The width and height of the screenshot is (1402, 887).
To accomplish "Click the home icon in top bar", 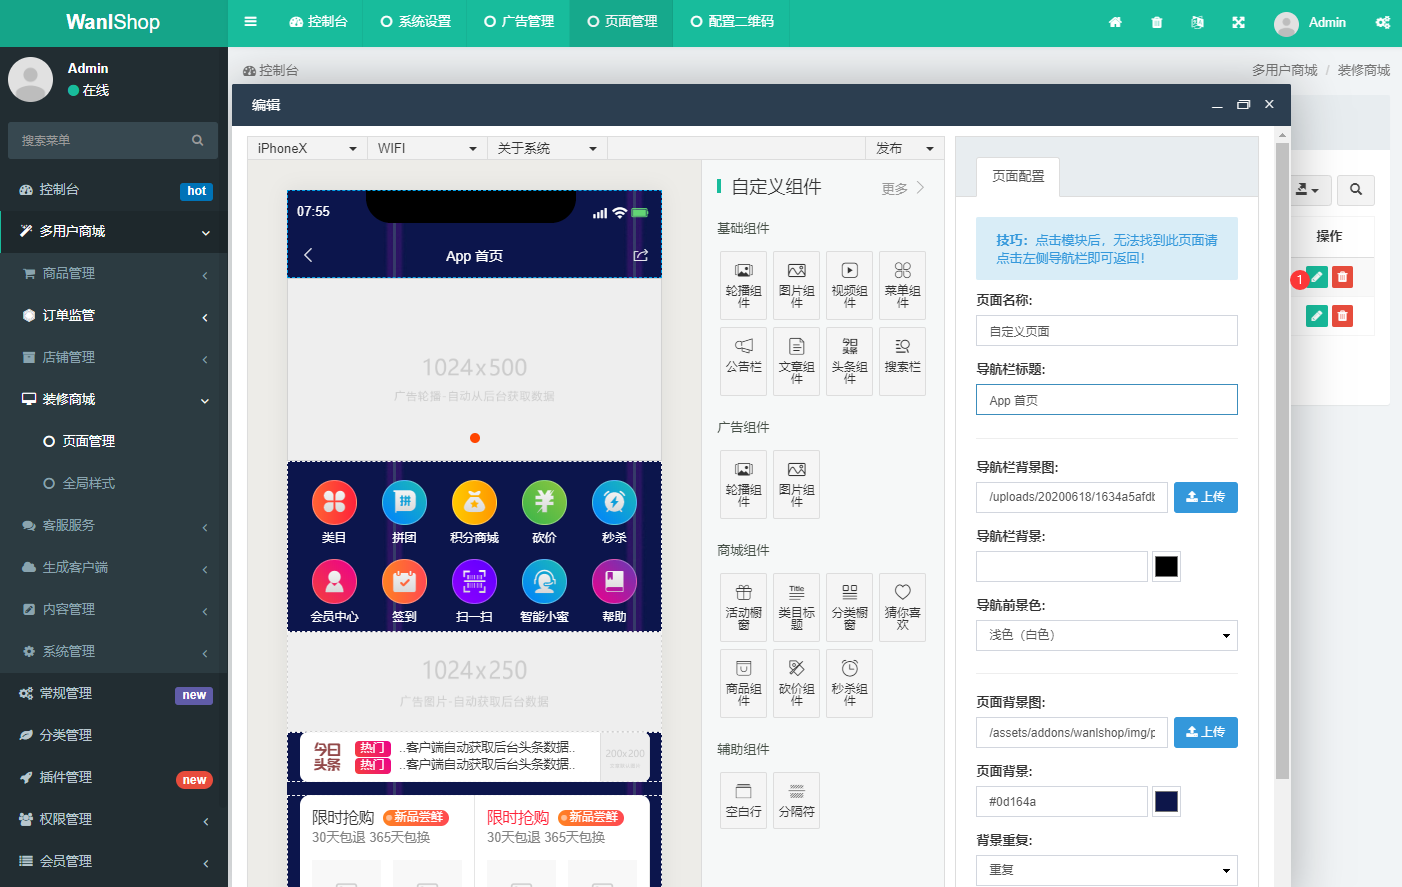I will click(1115, 22).
